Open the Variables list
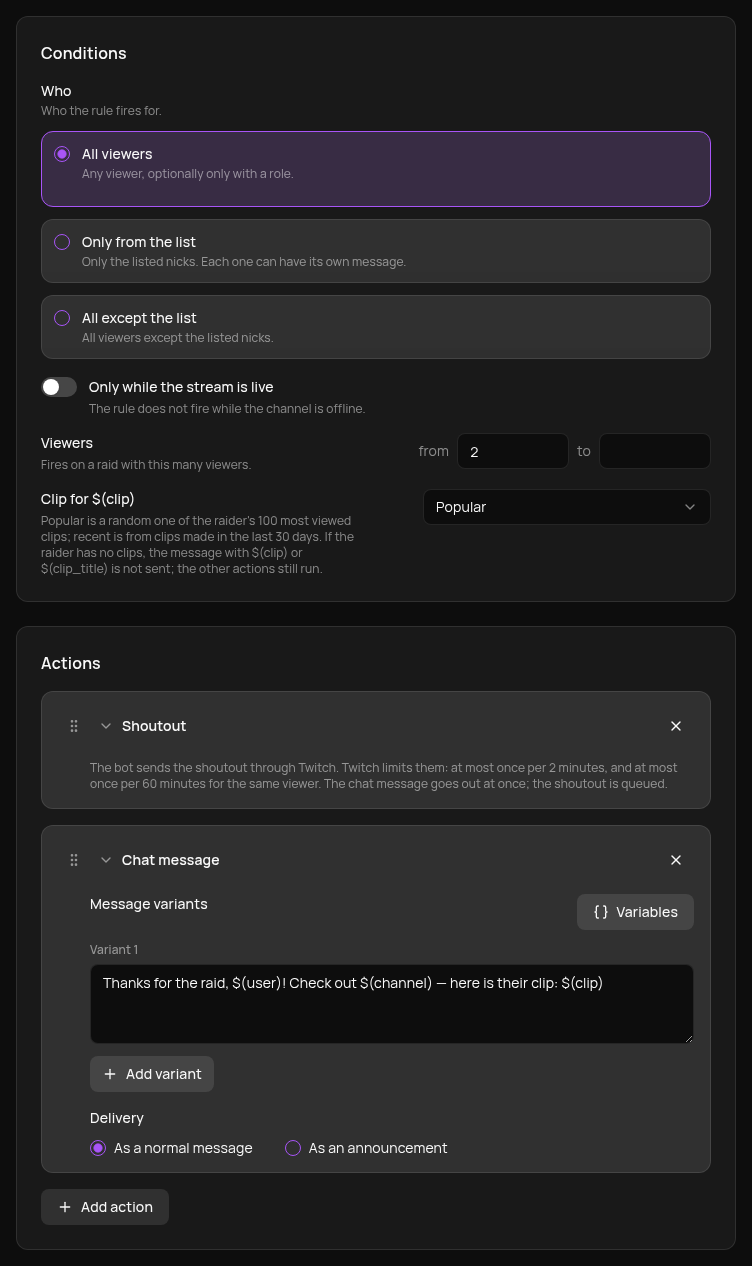The height and width of the screenshot is (1266, 752). [x=635, y=912]
